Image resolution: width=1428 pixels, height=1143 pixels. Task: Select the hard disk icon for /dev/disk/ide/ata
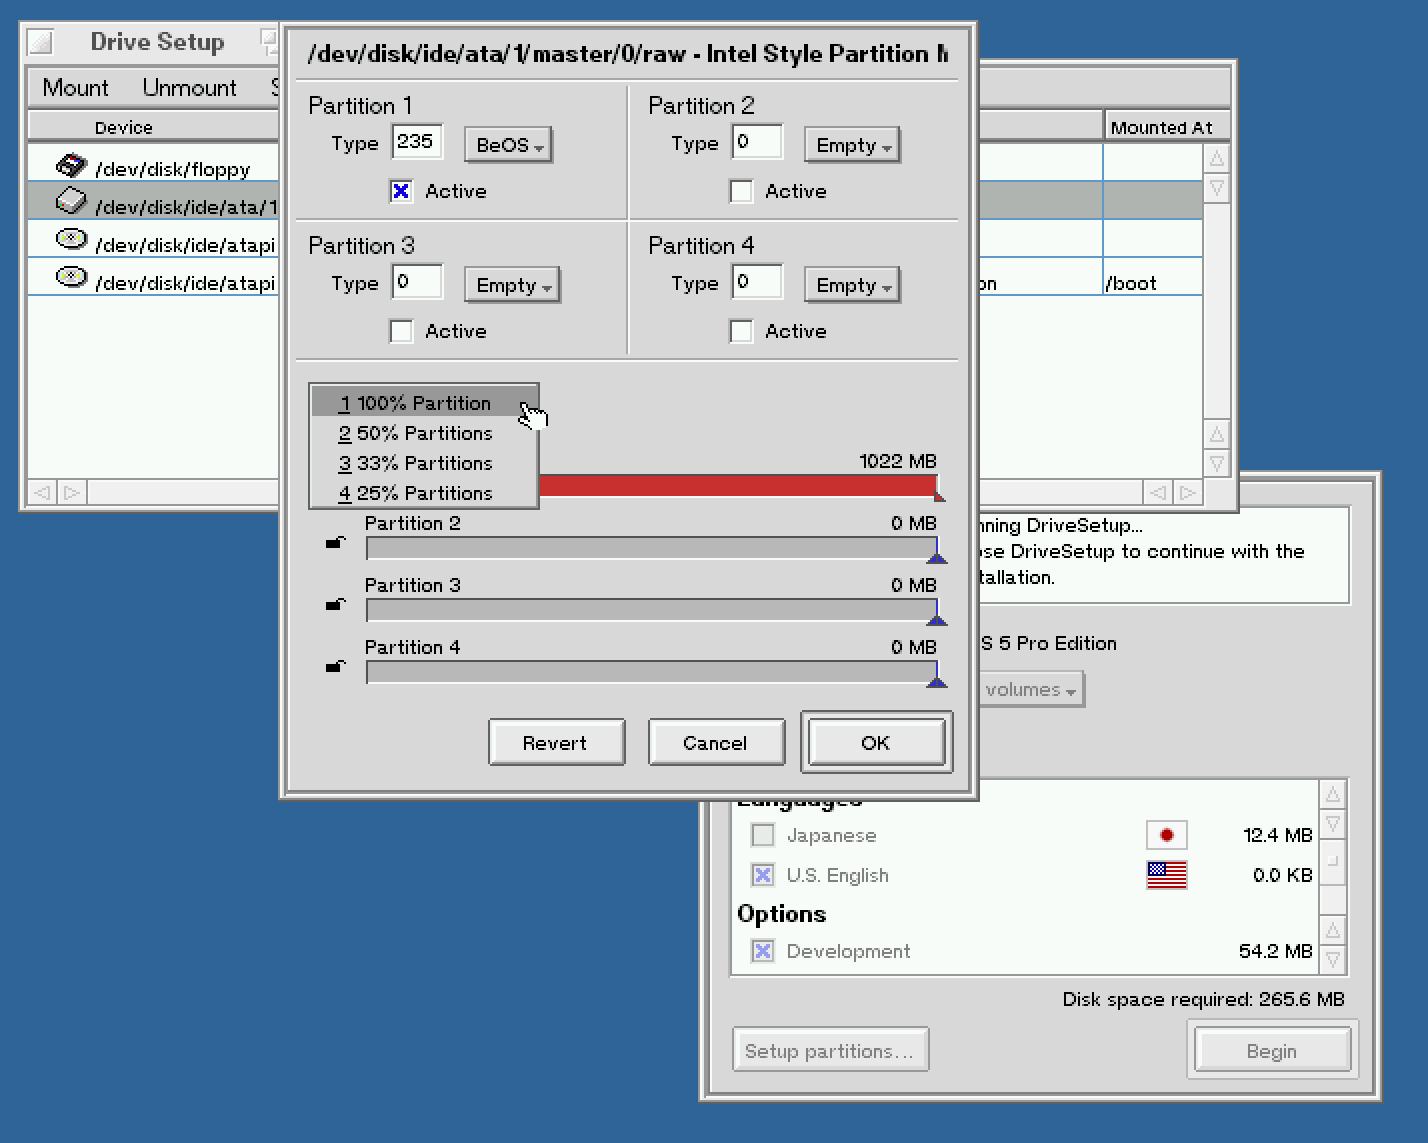point(70,203)
